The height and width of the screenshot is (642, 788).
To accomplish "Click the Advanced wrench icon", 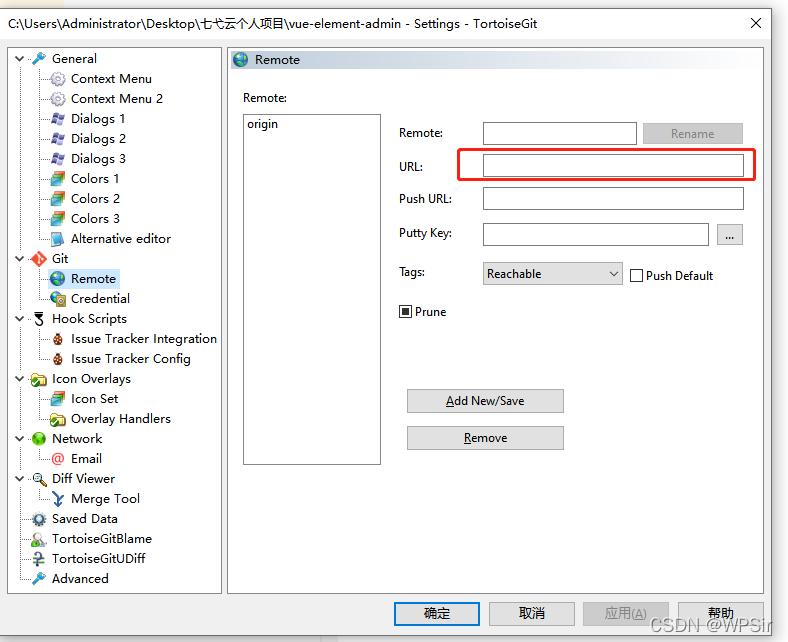I will (39, 579).
